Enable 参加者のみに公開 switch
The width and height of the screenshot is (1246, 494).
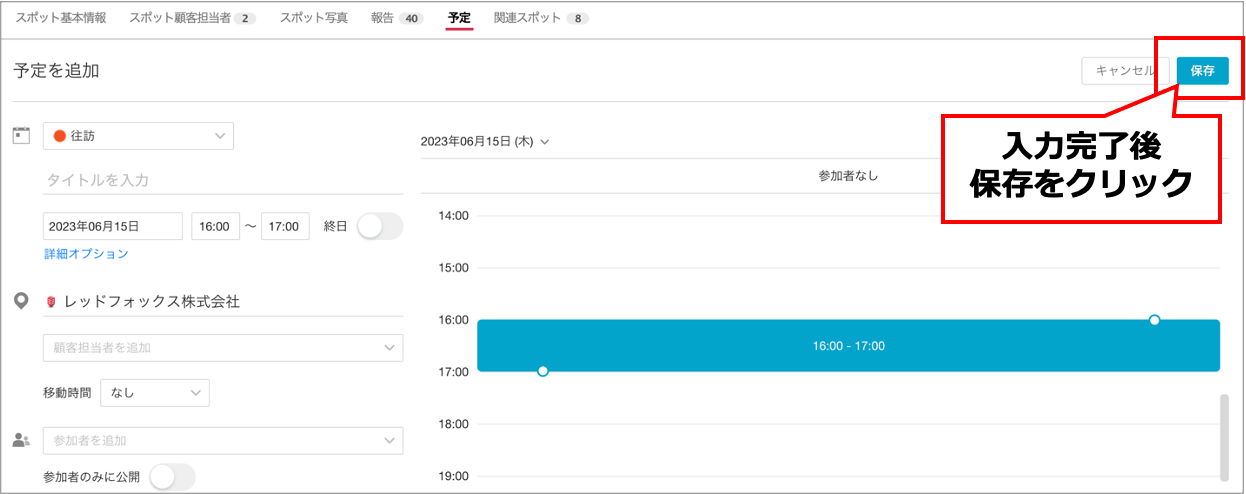[x=172, y=477]
